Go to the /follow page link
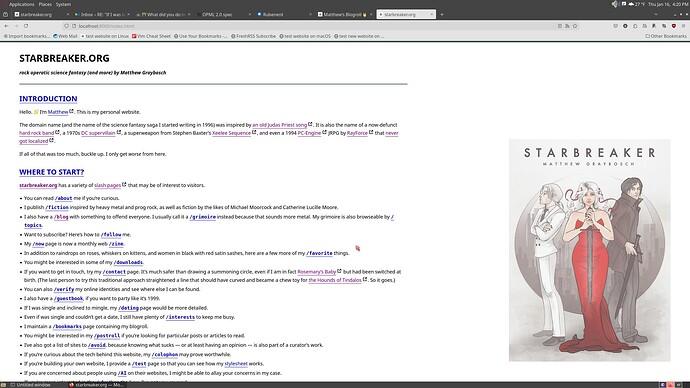The image size is (690, 388). pyautogui.click(x=111, y=234)
